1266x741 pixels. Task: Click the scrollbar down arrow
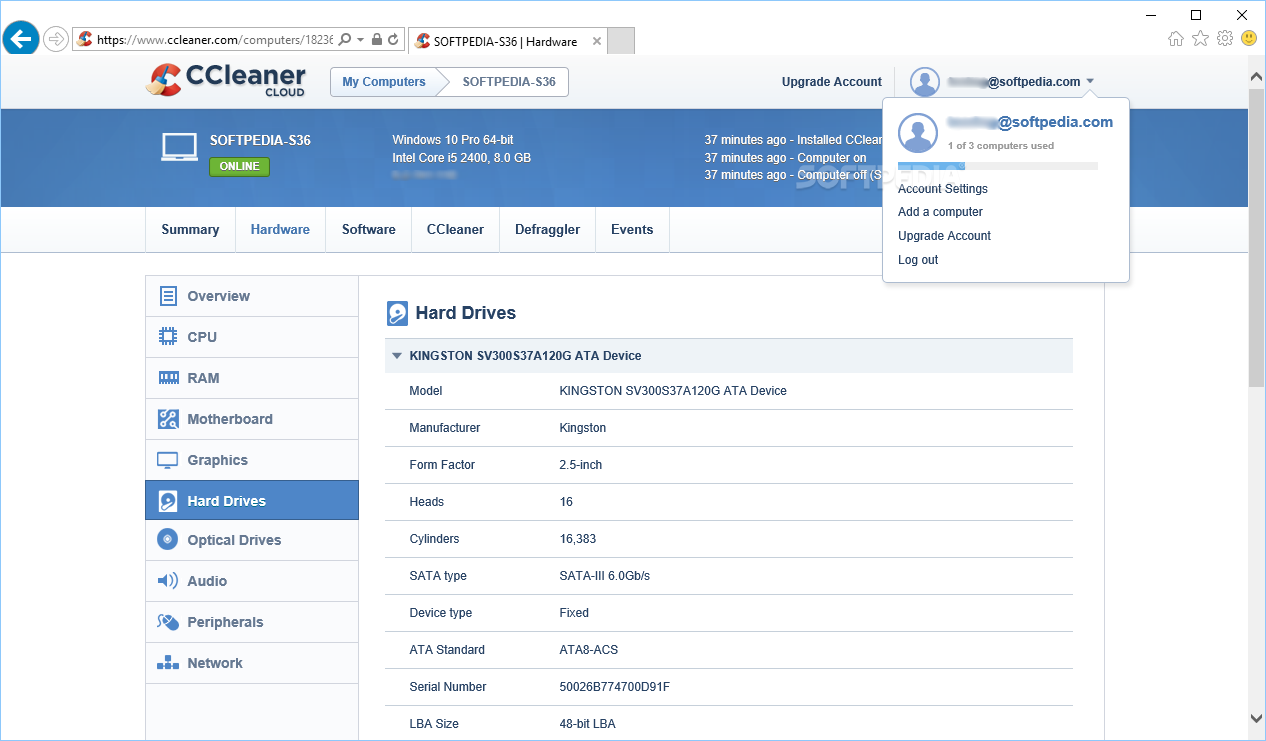click(x=1257, y=717)
